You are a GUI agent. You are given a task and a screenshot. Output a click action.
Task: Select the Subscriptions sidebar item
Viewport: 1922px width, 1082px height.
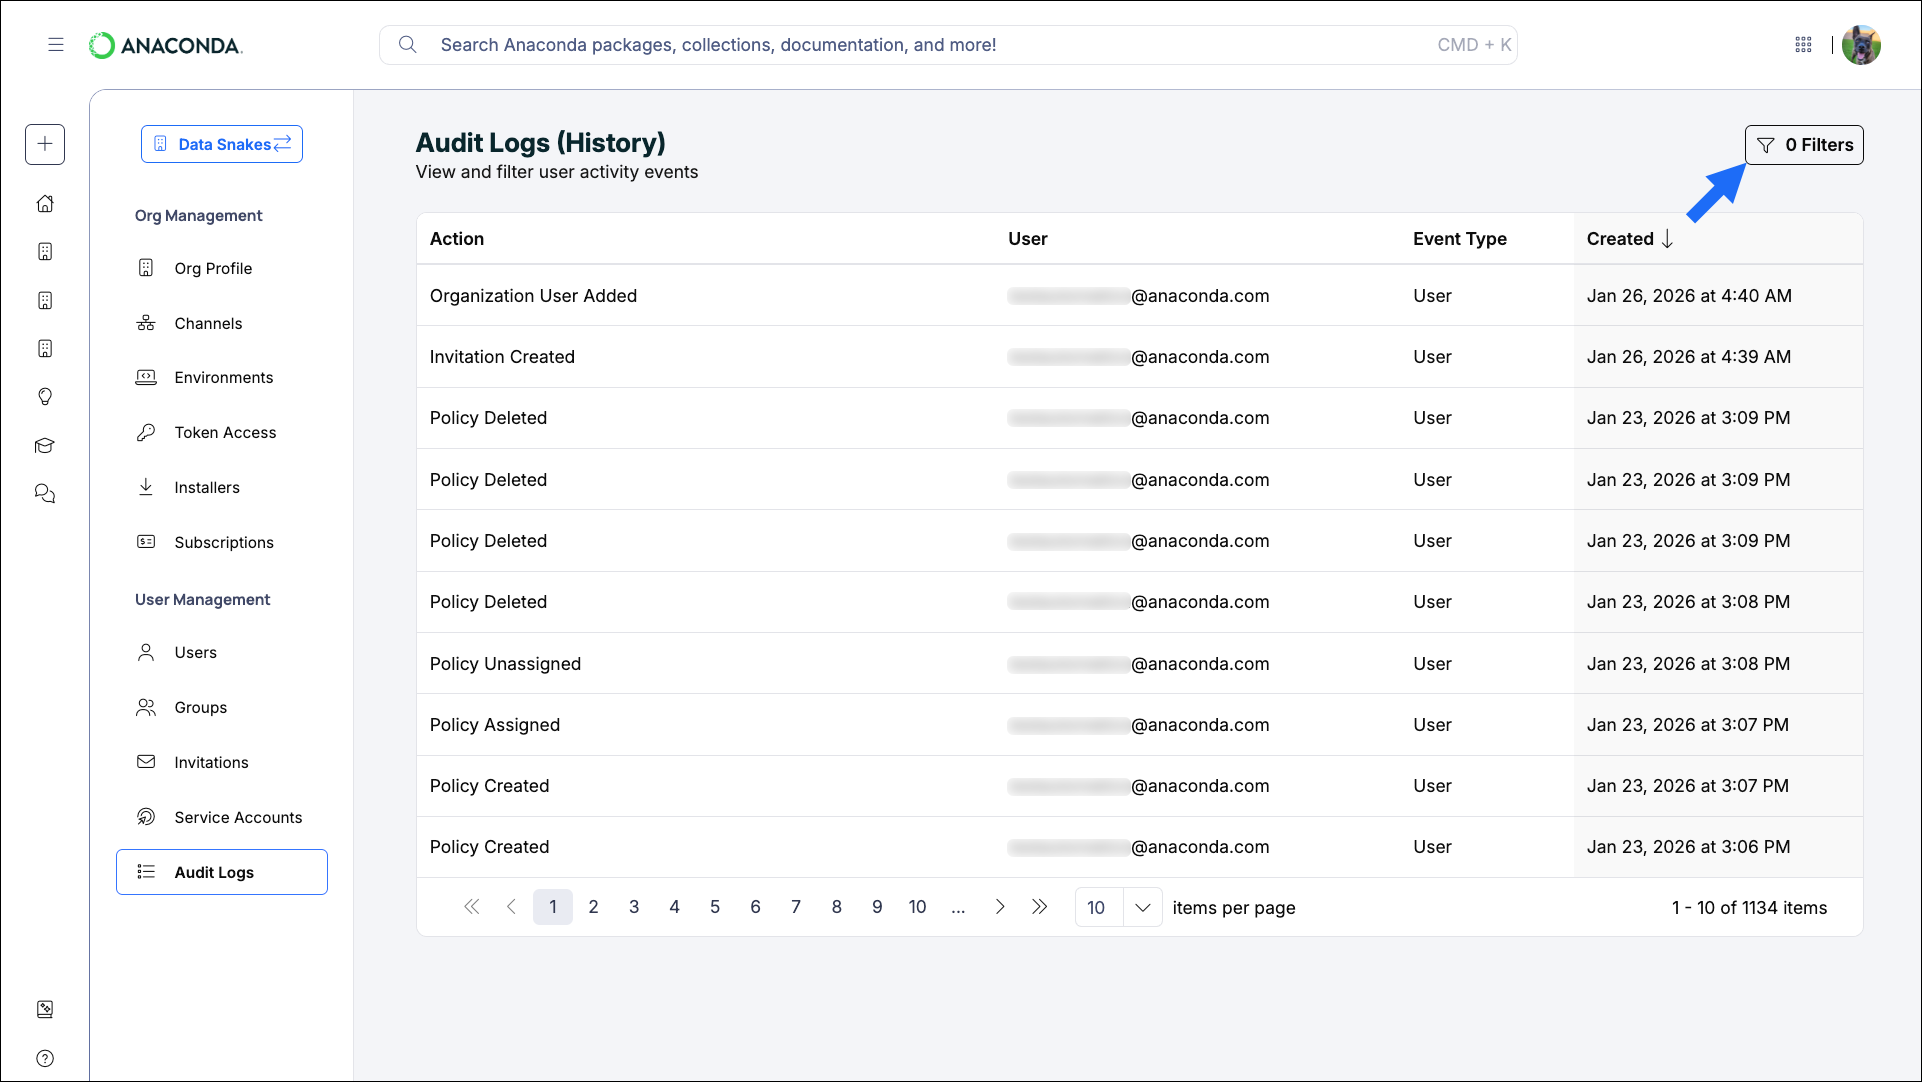tap(223, 542)
